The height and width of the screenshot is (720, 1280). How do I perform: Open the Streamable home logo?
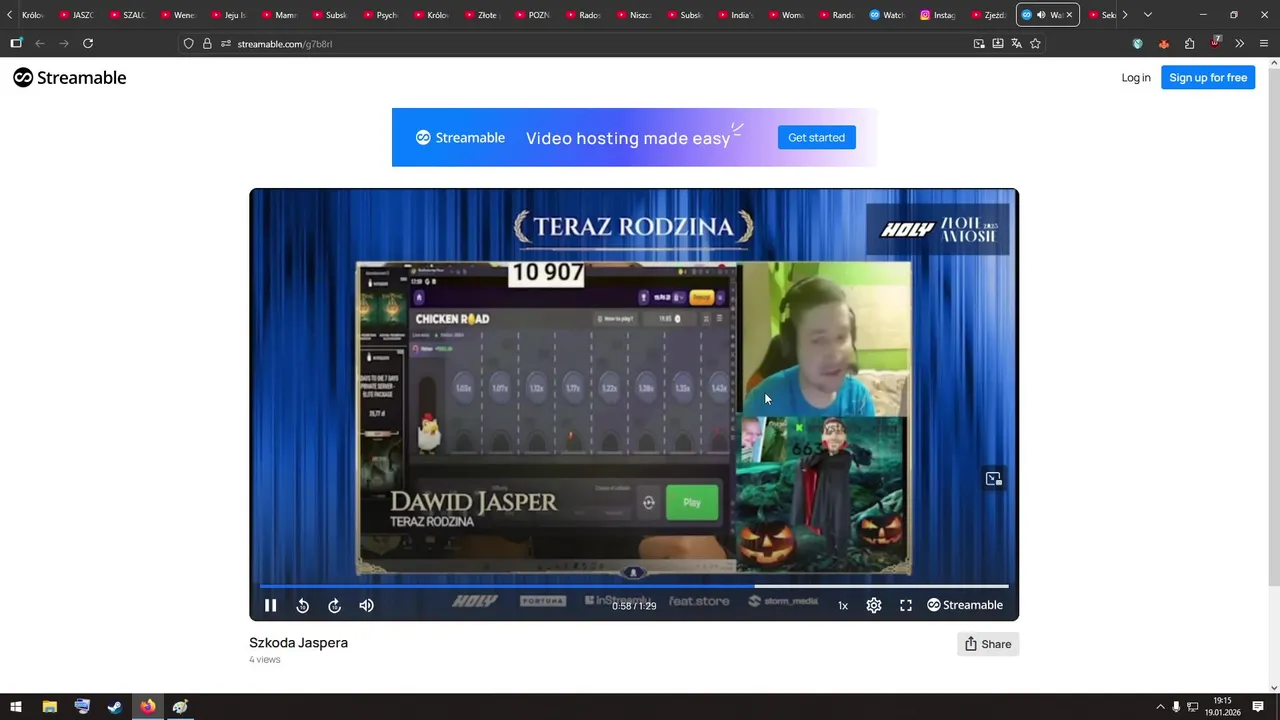(x=70, y=77)
